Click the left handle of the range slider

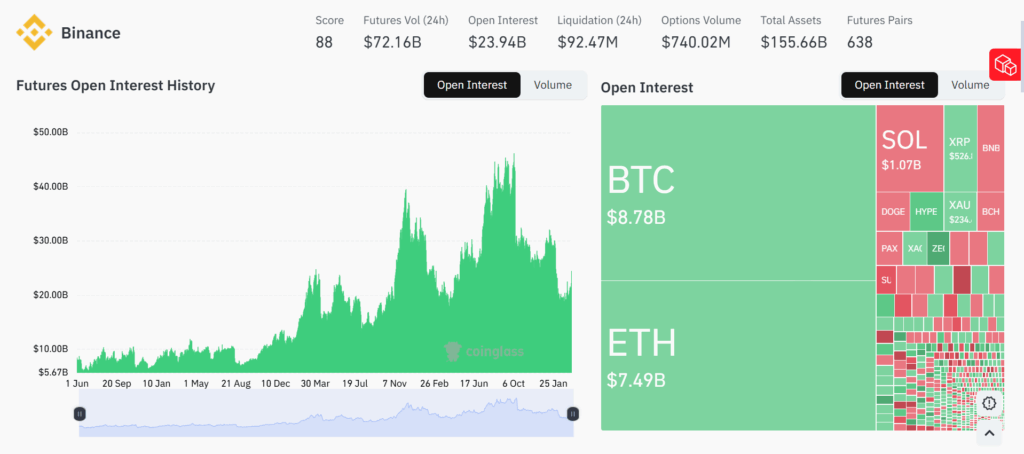(x=80, y=414)
